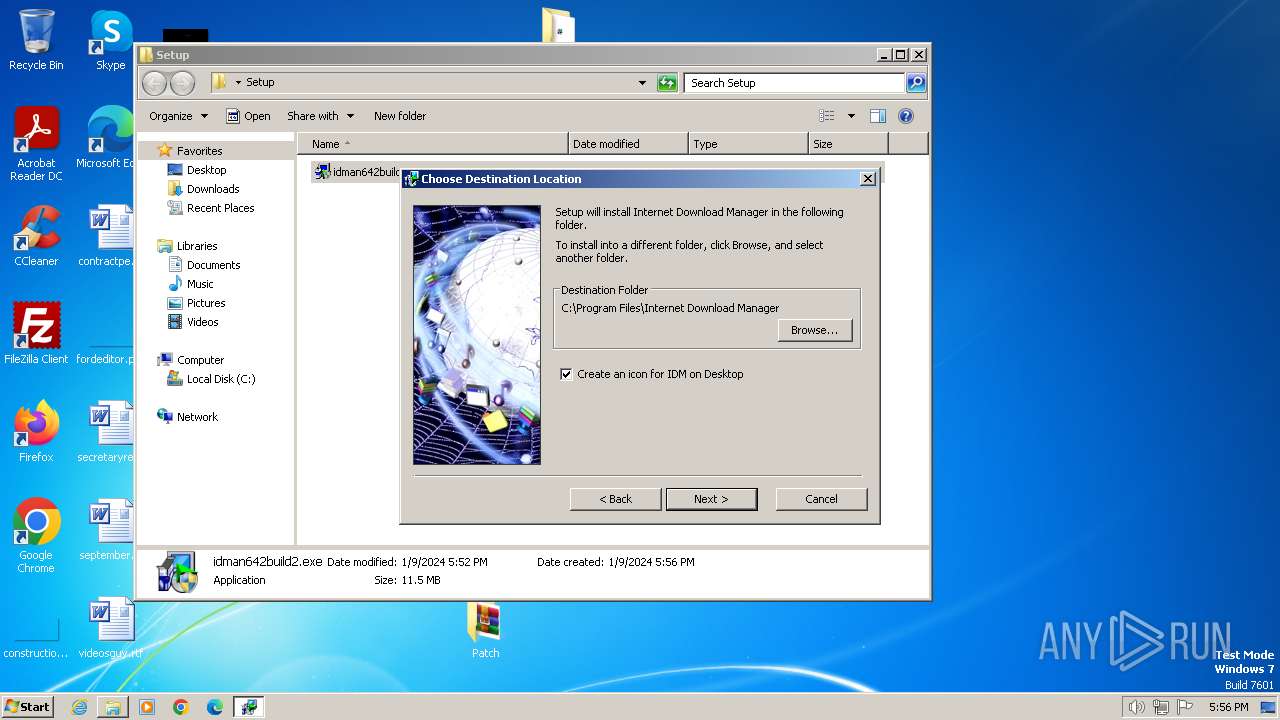Select Desktop under Favorites
This screenshot has height=720, width=1280.
point(206,170)
